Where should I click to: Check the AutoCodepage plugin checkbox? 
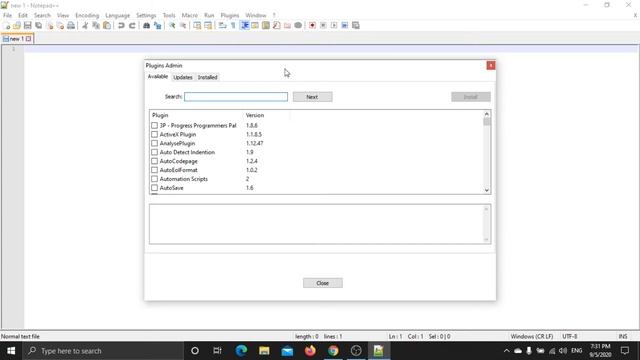(154, 161)
